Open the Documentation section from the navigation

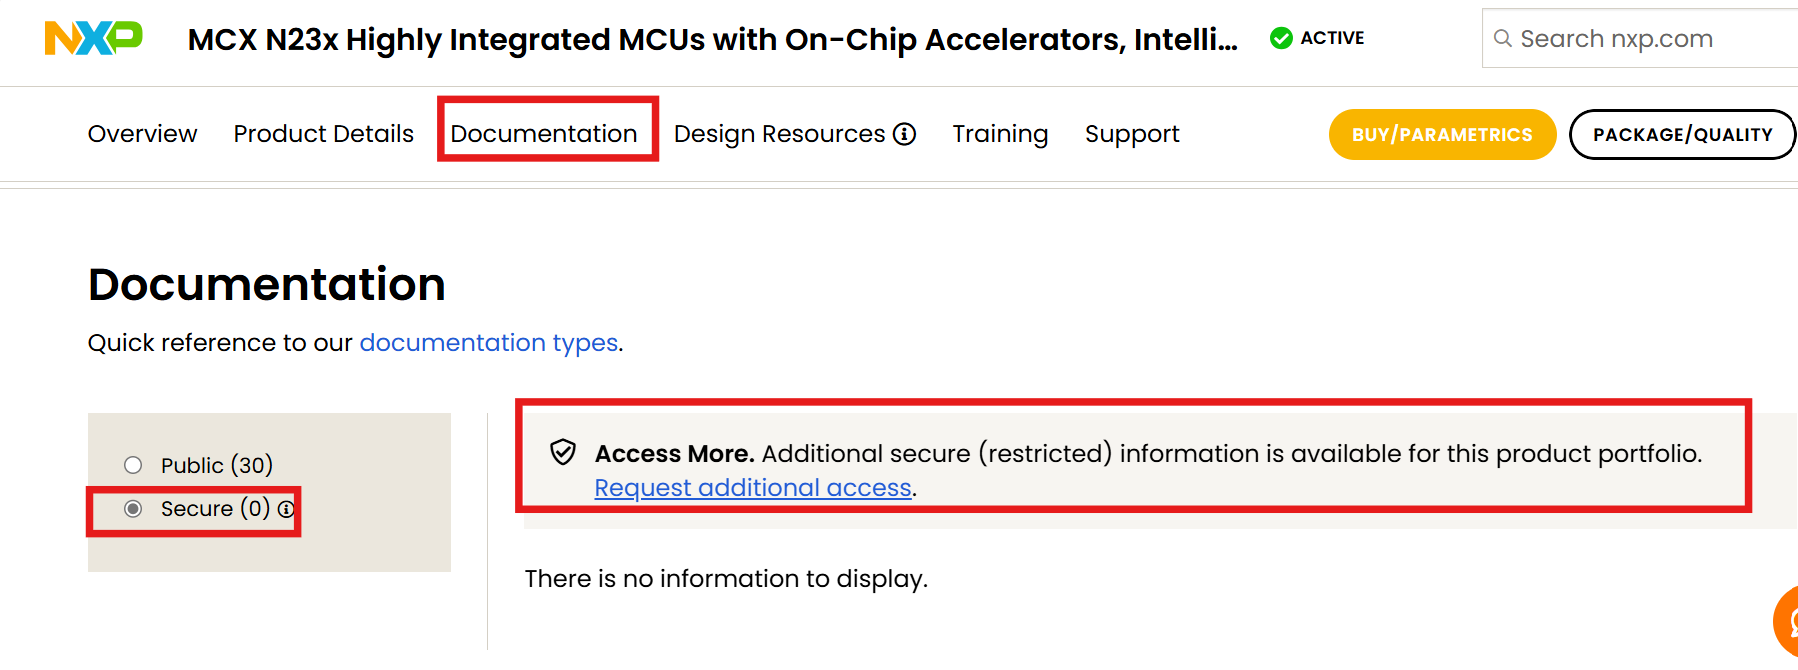[545, 133]
